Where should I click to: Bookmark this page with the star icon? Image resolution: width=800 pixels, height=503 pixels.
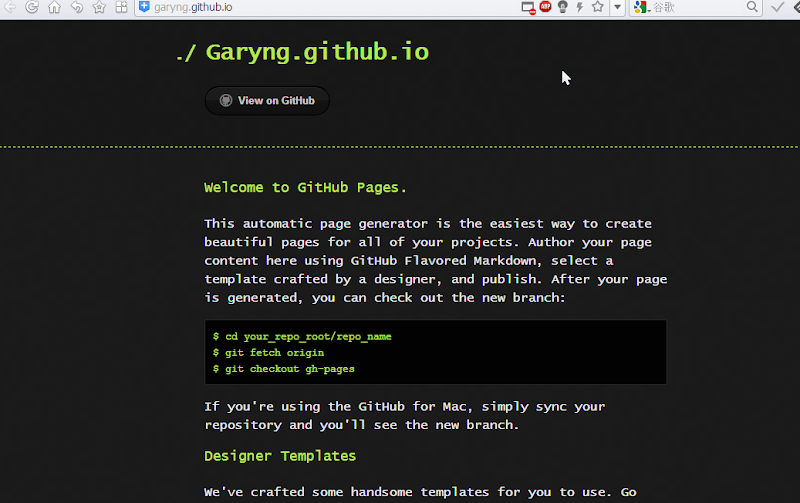click(x=598, y=7)
